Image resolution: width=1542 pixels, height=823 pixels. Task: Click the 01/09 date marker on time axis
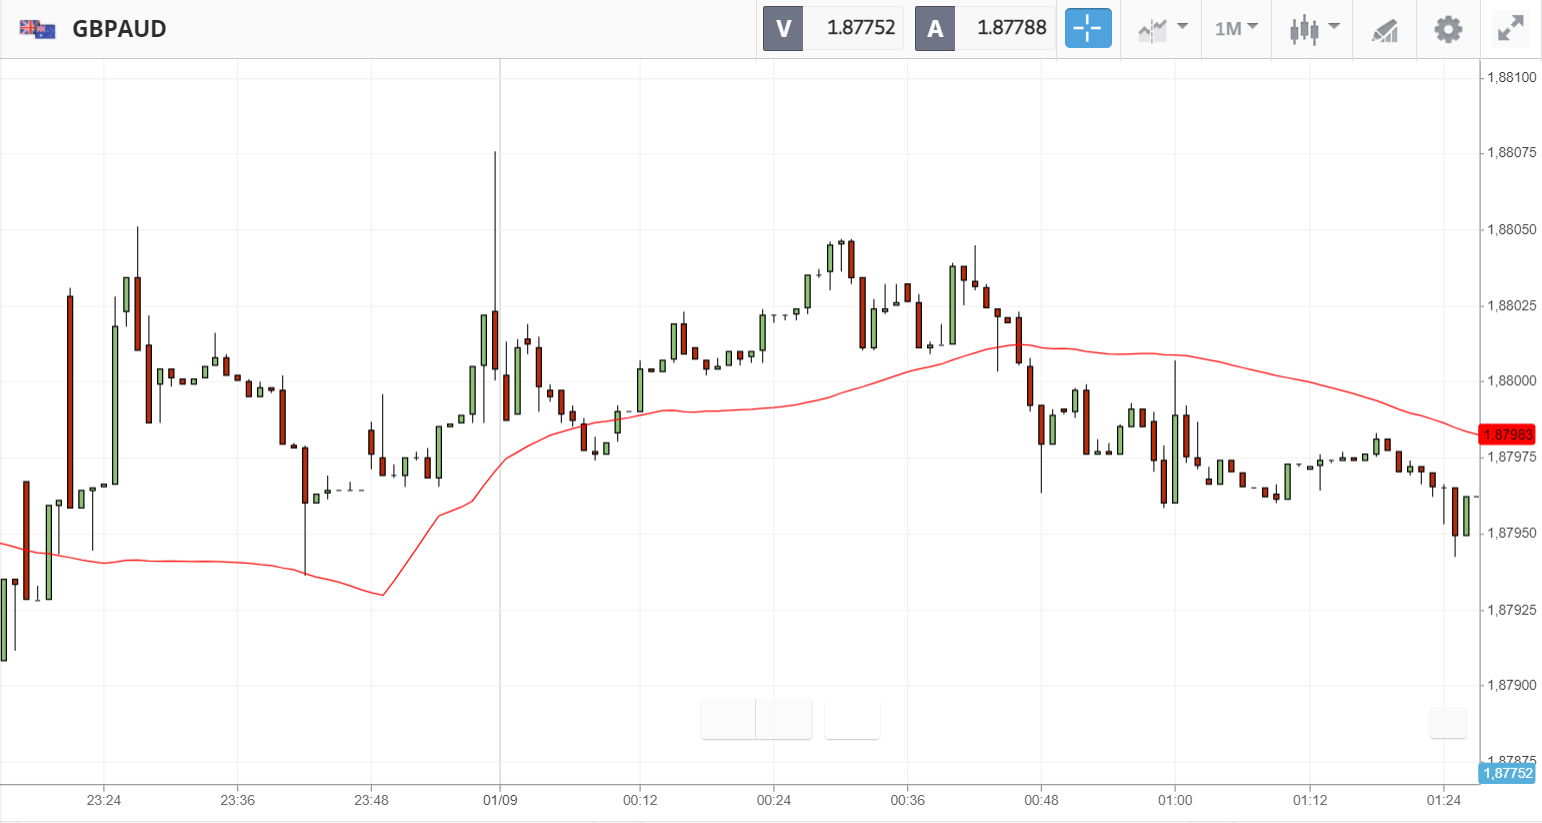[x=500, y=800]
